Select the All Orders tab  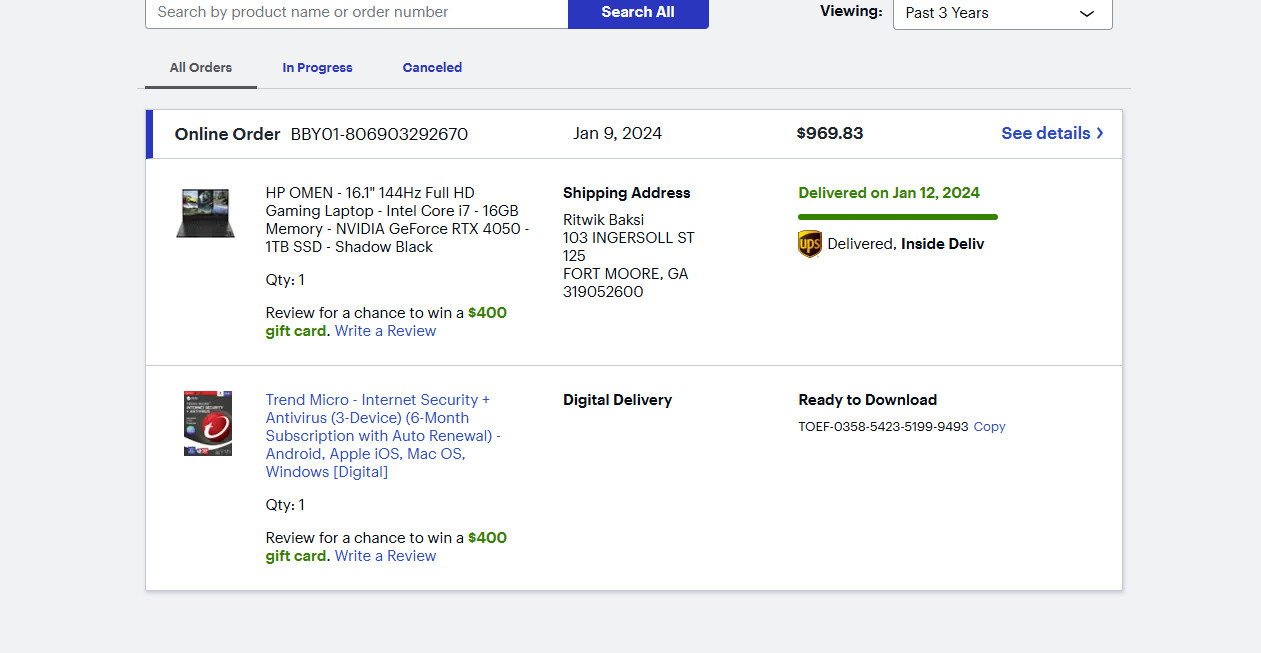pyautogui.click(x=201, y=68)
